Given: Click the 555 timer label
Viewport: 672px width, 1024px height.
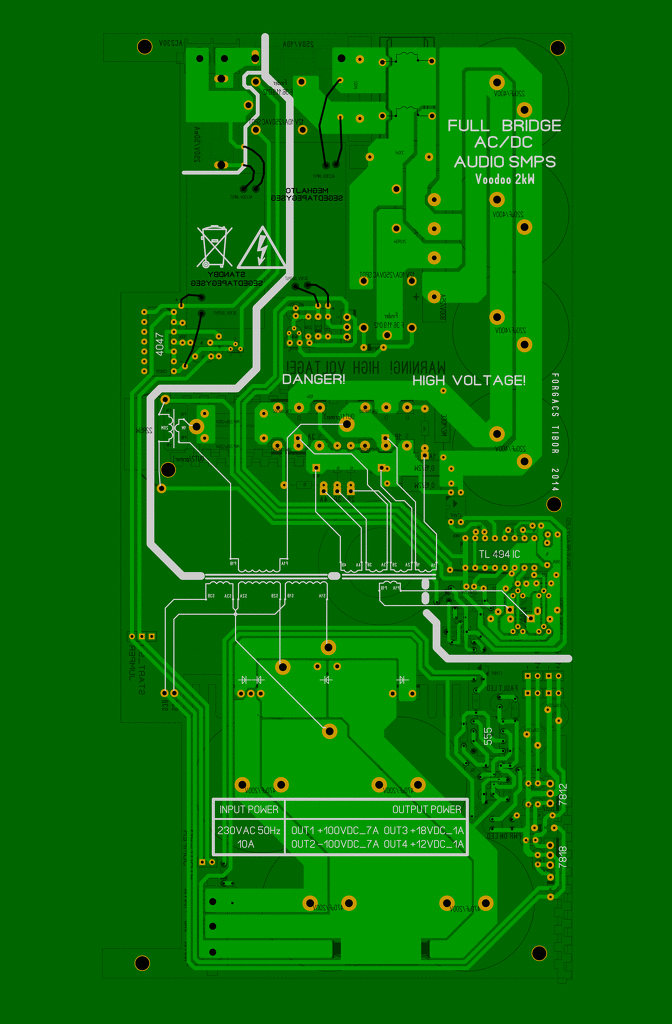Looking at the screenshot, I should [x=488, y=737].
